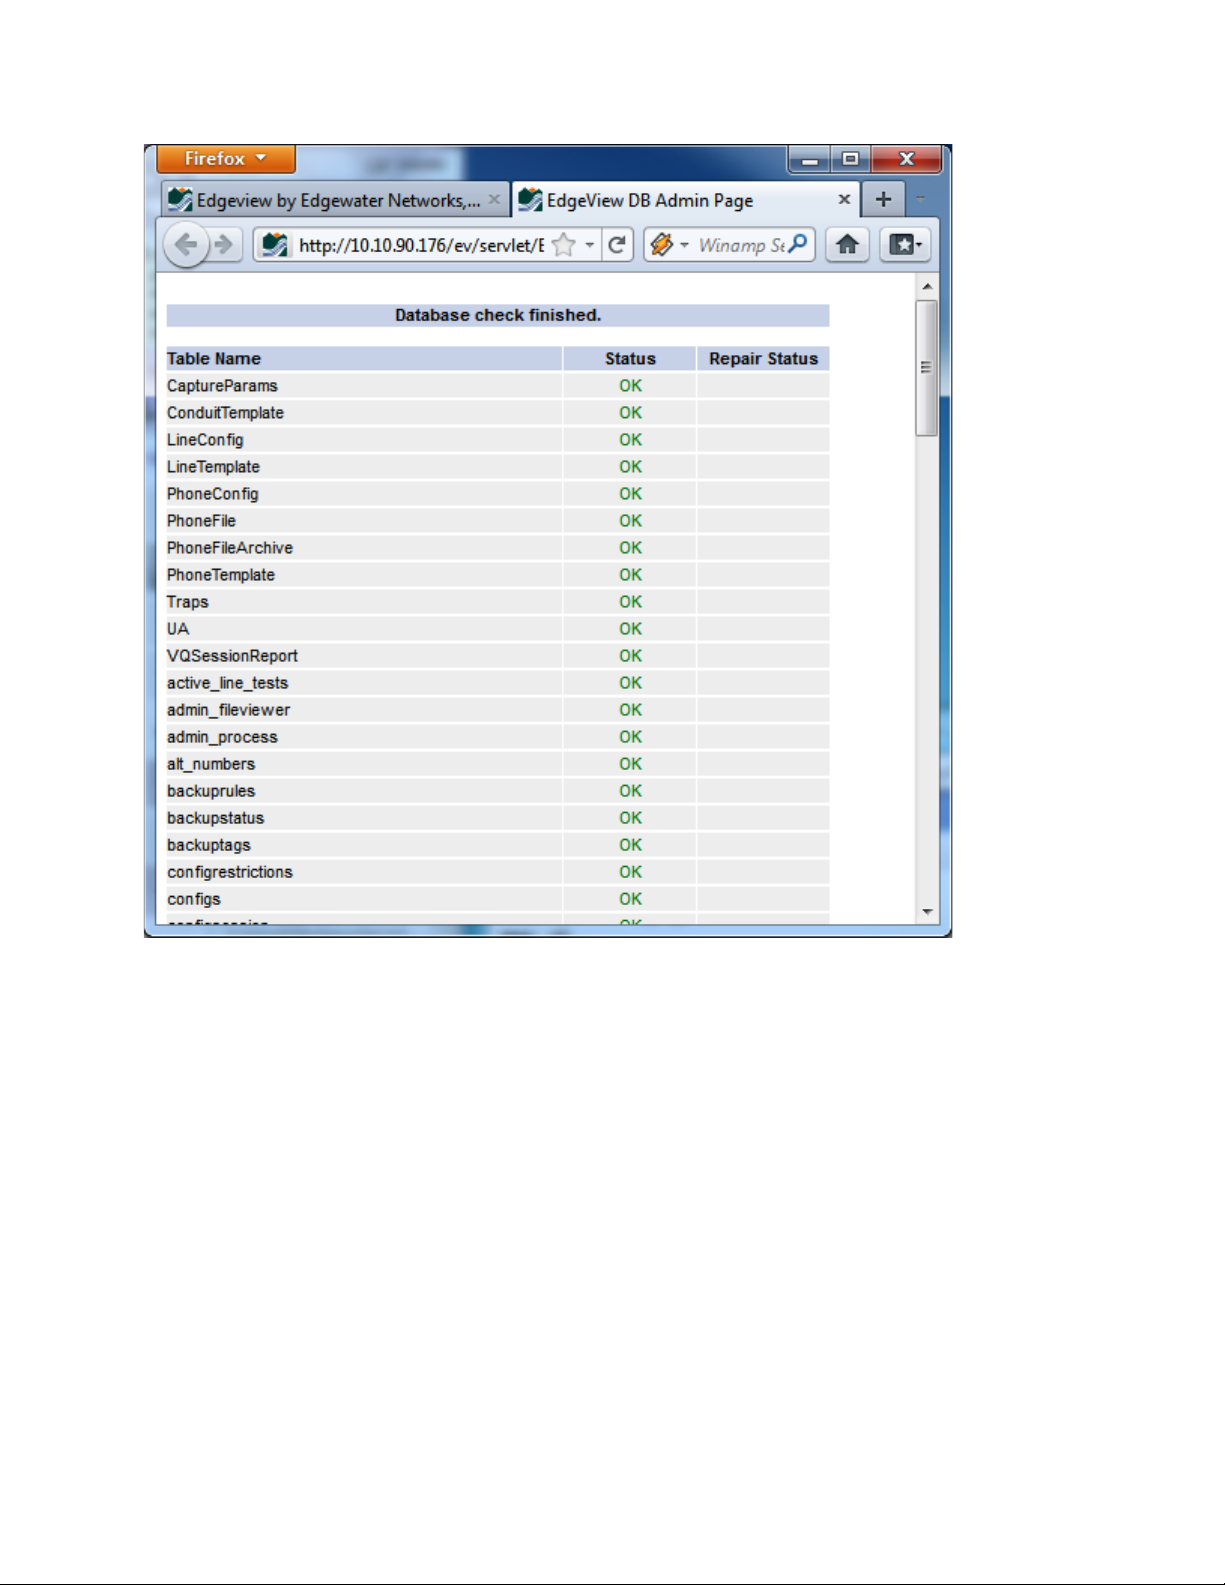Maximize the Firefox window
This screenshot has width=1225, height=1585.
tap(850, 159)
